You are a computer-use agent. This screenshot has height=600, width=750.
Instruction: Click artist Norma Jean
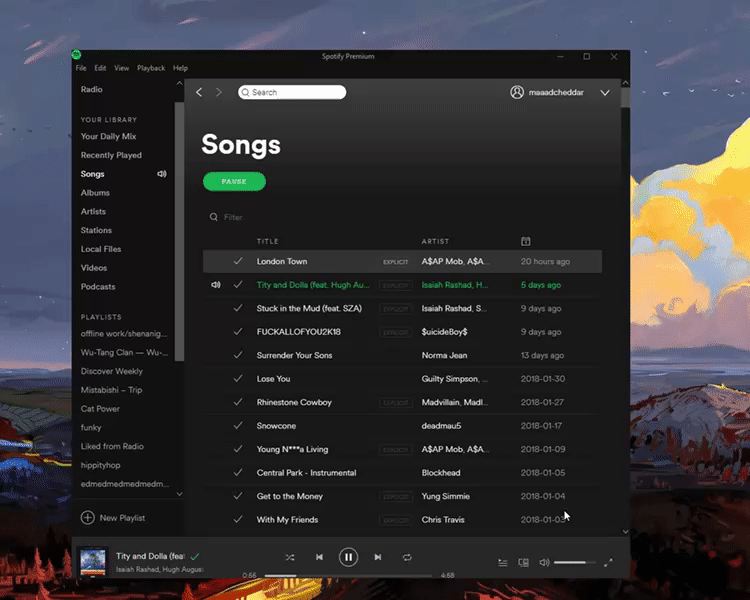click(444, 355)
